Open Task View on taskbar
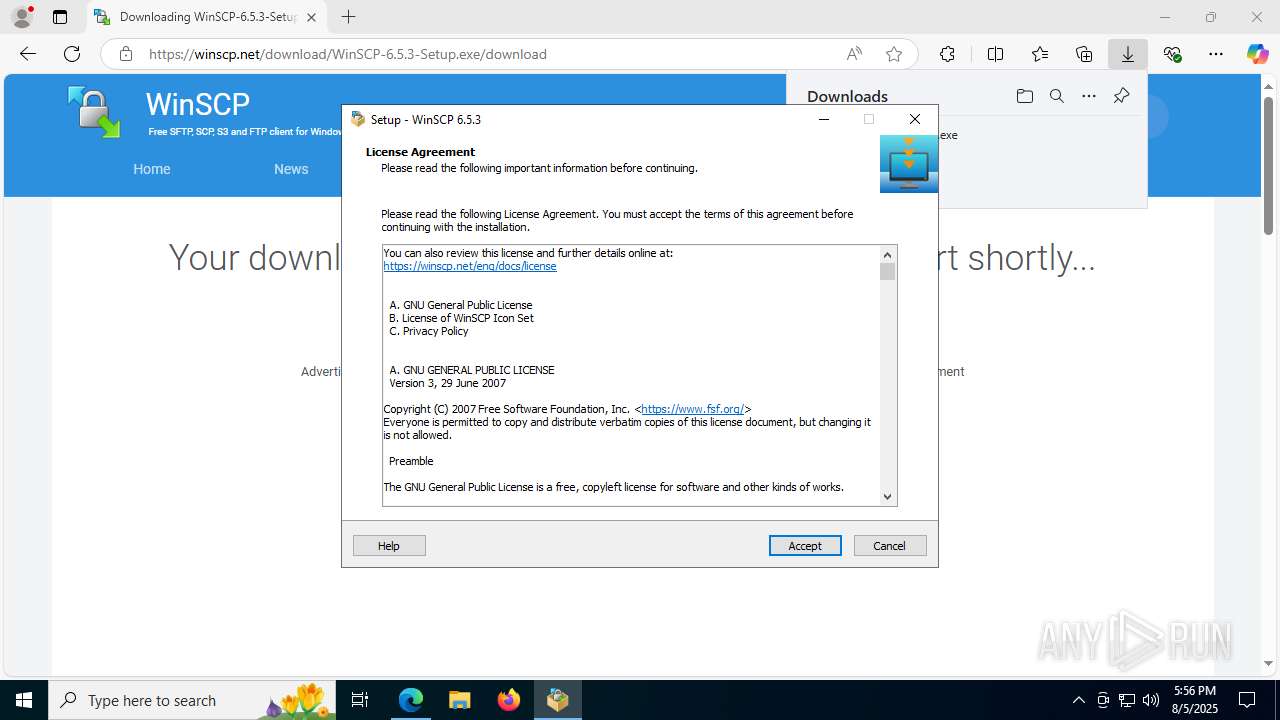Image resolution: width=1280 pixels, height=720 pixels. (x=361, y=700)
